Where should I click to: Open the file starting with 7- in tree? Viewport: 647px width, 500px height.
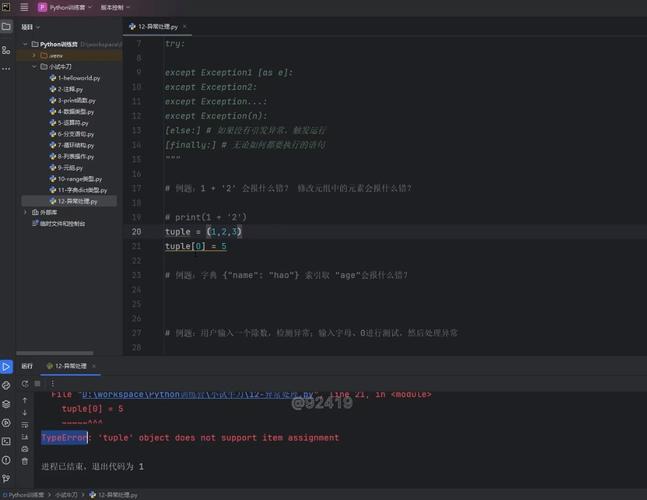[72, 145]
